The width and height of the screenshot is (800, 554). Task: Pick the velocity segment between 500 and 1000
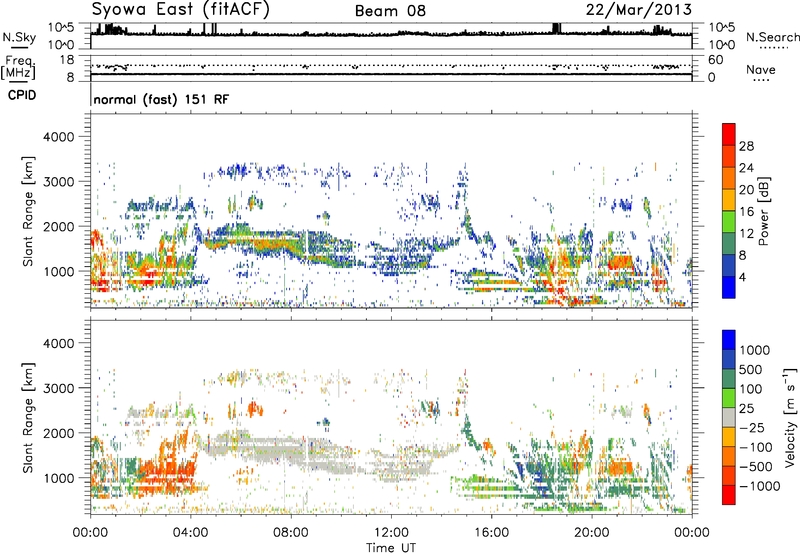coord(729,360)
